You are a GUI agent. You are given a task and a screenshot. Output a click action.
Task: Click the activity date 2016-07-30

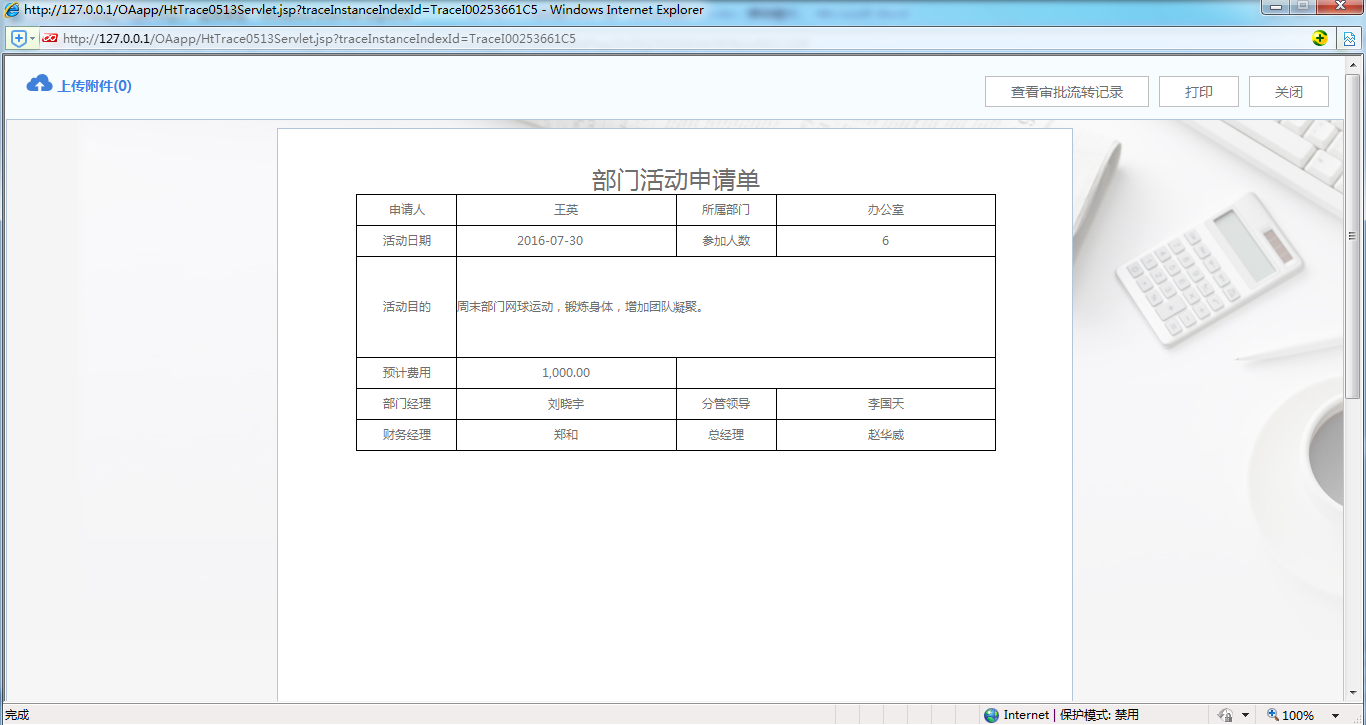pos(550,241)
